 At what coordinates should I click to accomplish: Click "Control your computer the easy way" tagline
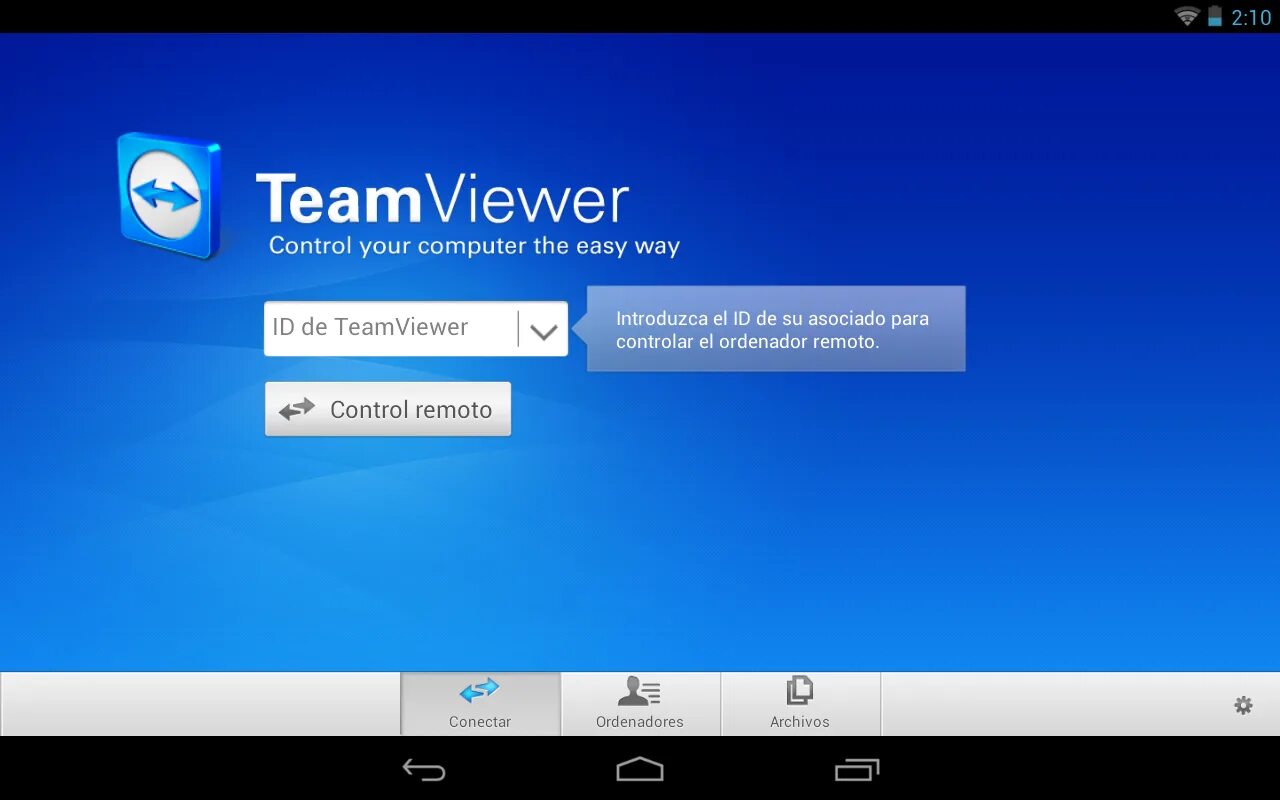[x=474, y=246]
